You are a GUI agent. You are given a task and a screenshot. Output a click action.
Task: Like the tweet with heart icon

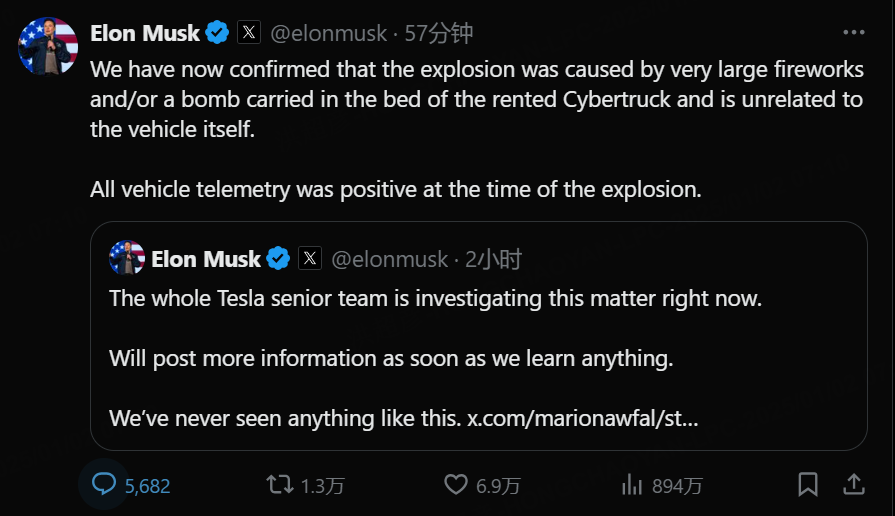click(x=456, y=485)
